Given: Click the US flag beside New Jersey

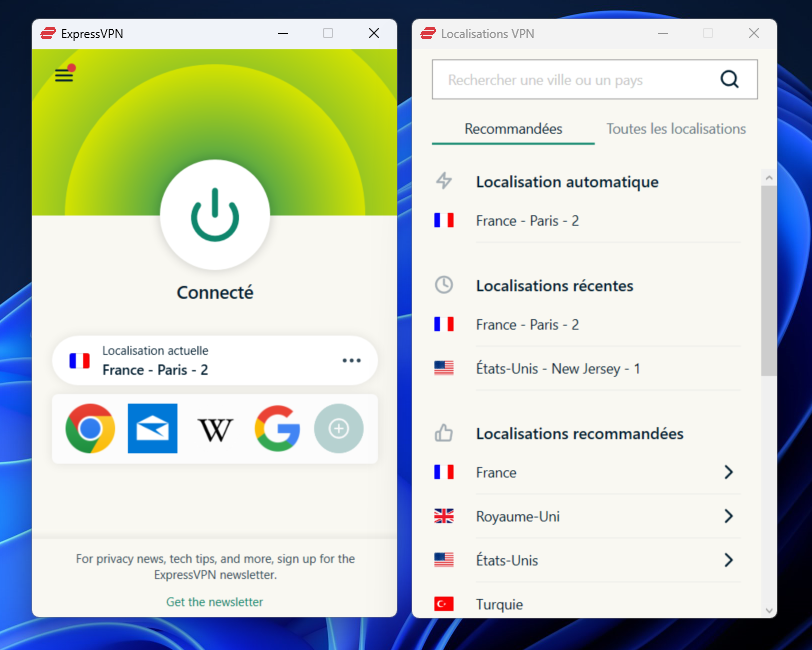Looking at the screenshot, I should coord(444,368).
